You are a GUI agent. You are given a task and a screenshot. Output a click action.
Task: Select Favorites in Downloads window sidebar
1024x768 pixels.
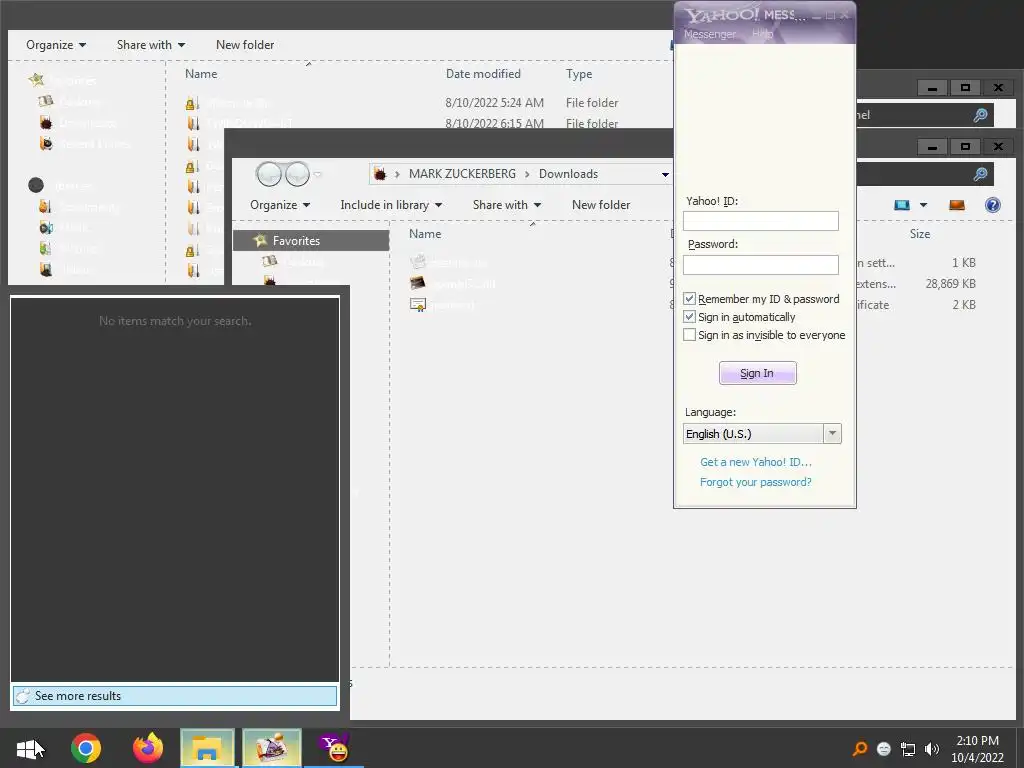(312, 240)
